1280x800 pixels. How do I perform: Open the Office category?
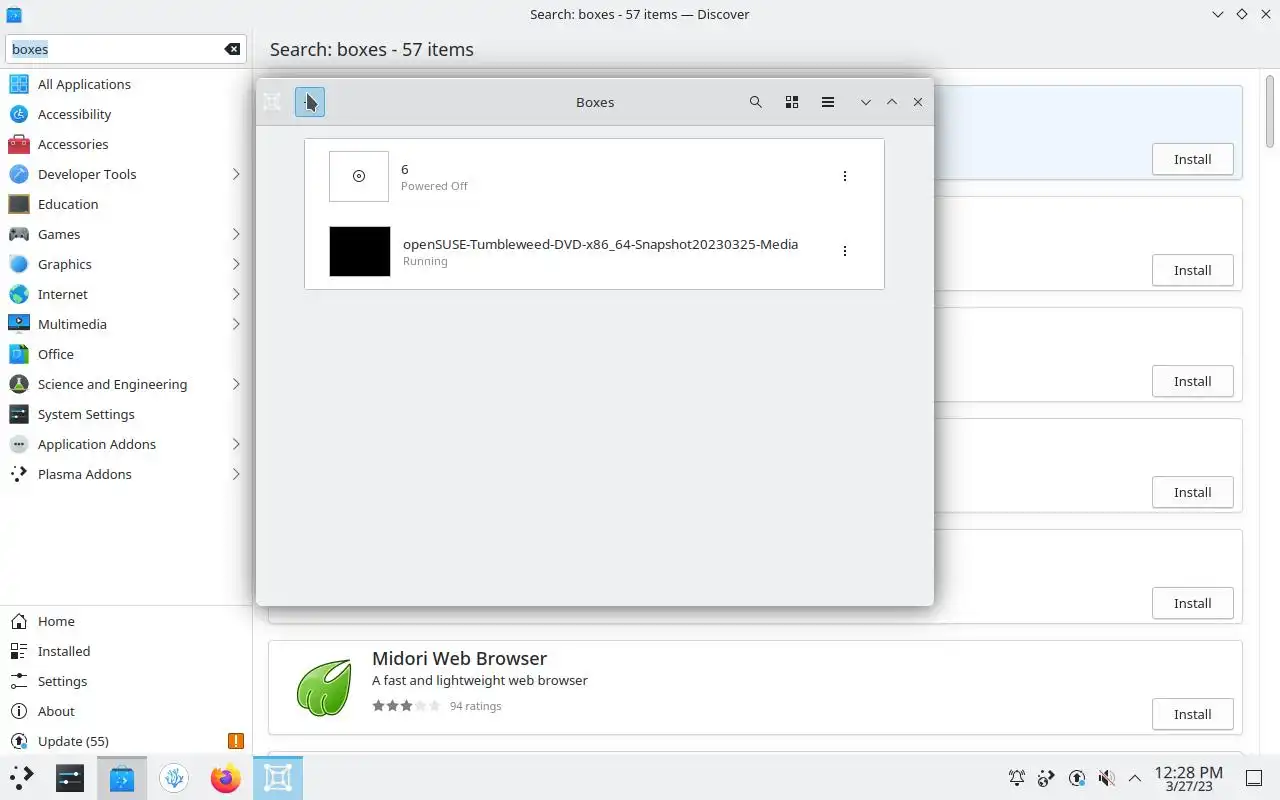[126, 354]
